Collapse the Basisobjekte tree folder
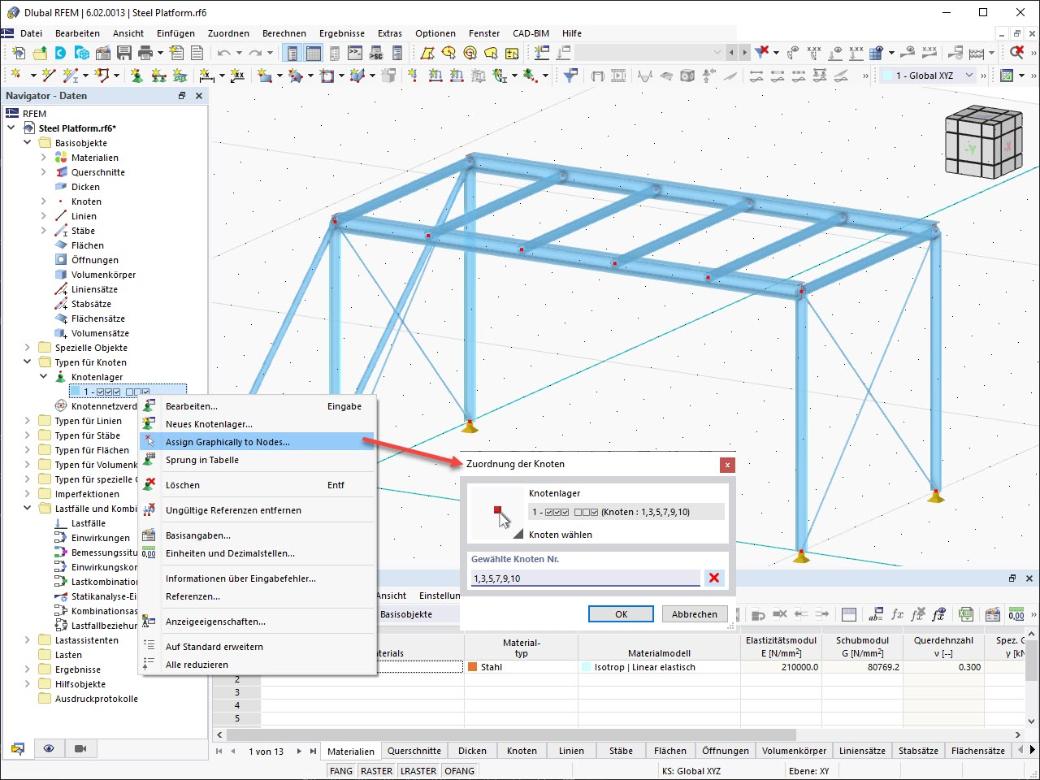The image size is (1040, 780). (27, 143)
